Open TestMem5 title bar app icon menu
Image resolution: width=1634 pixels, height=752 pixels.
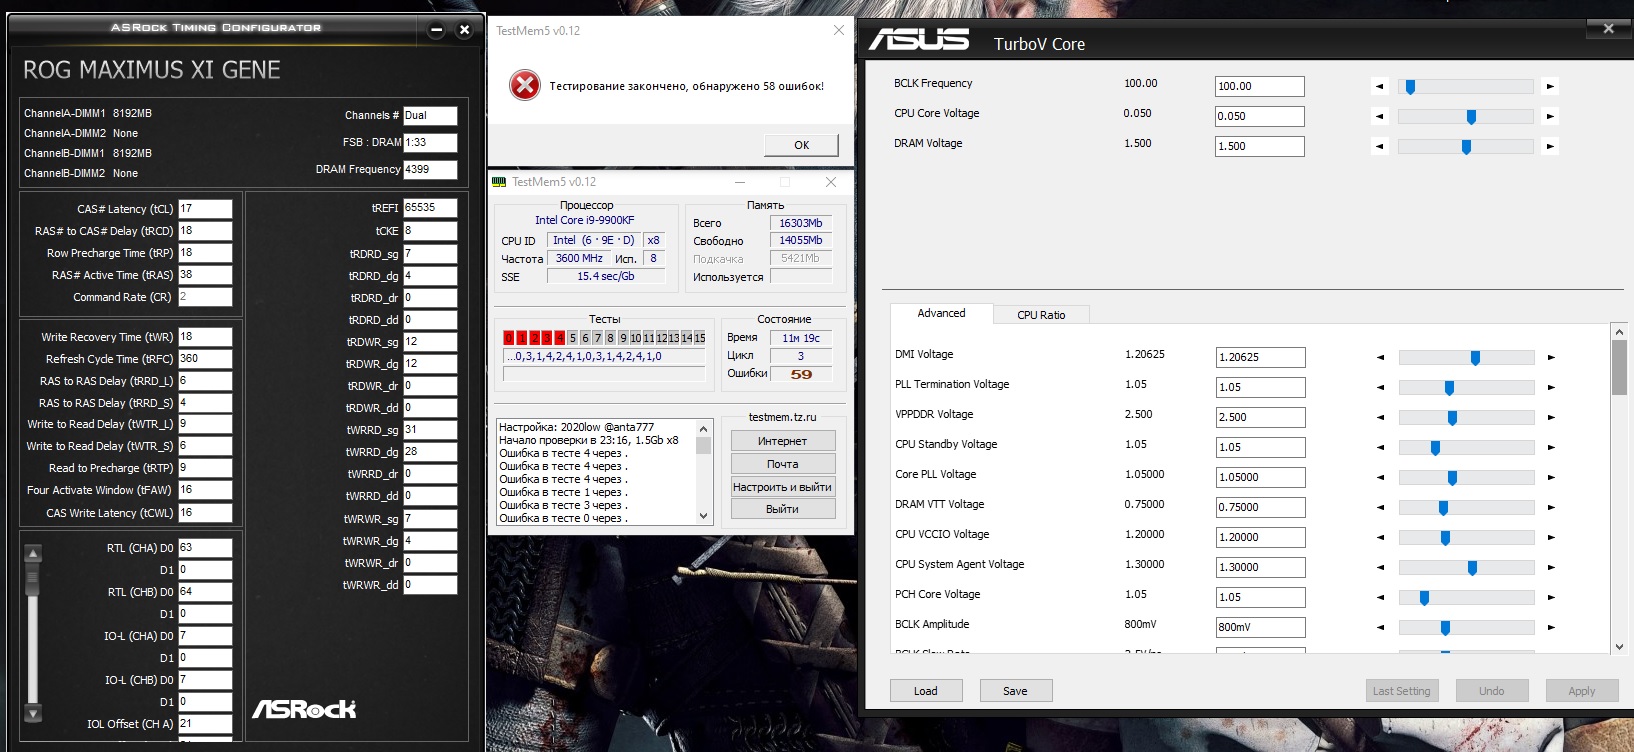tap(499, 182)
